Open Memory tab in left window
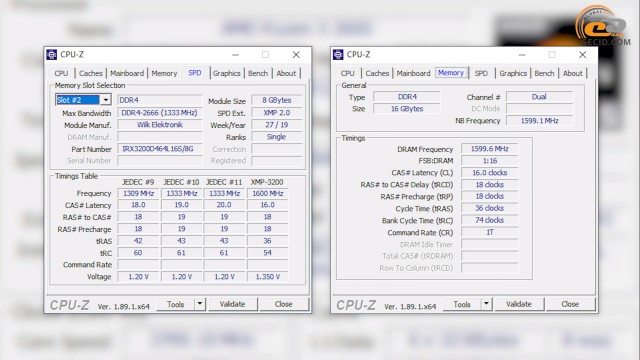Screen dimensions: 640x360 click(164, 73)
